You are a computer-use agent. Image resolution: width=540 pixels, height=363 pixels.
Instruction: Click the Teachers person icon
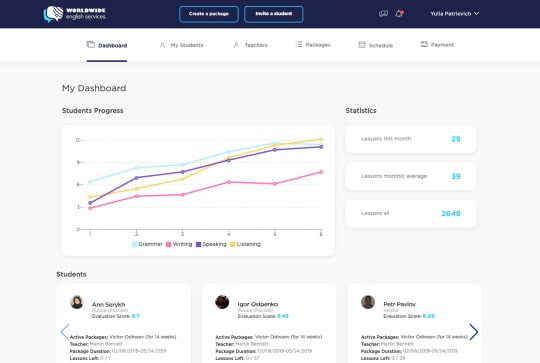236,45
